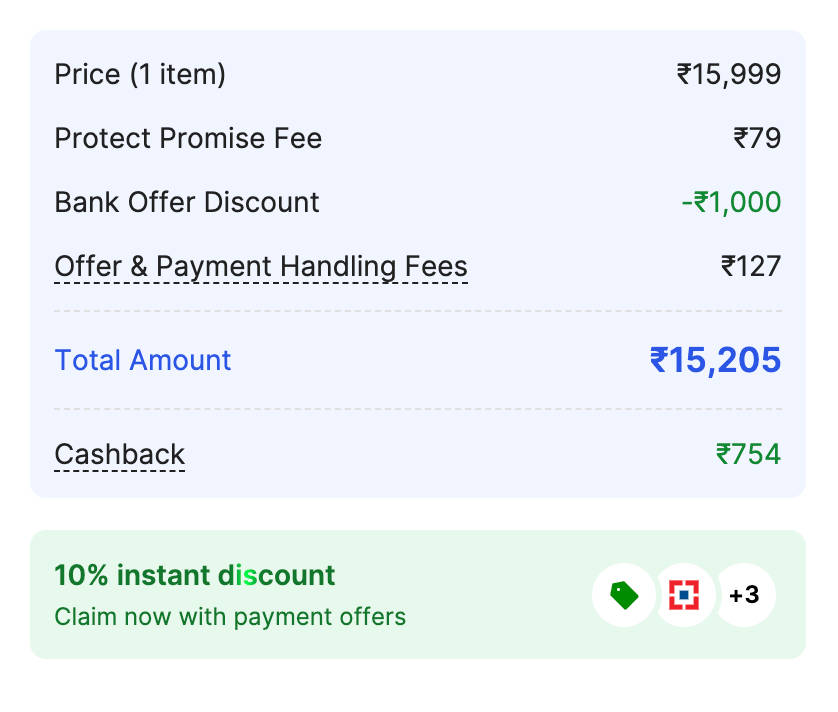Click the dashed divider above Cashback
This screenshot has width=838, height=712.
click(418, 409)
